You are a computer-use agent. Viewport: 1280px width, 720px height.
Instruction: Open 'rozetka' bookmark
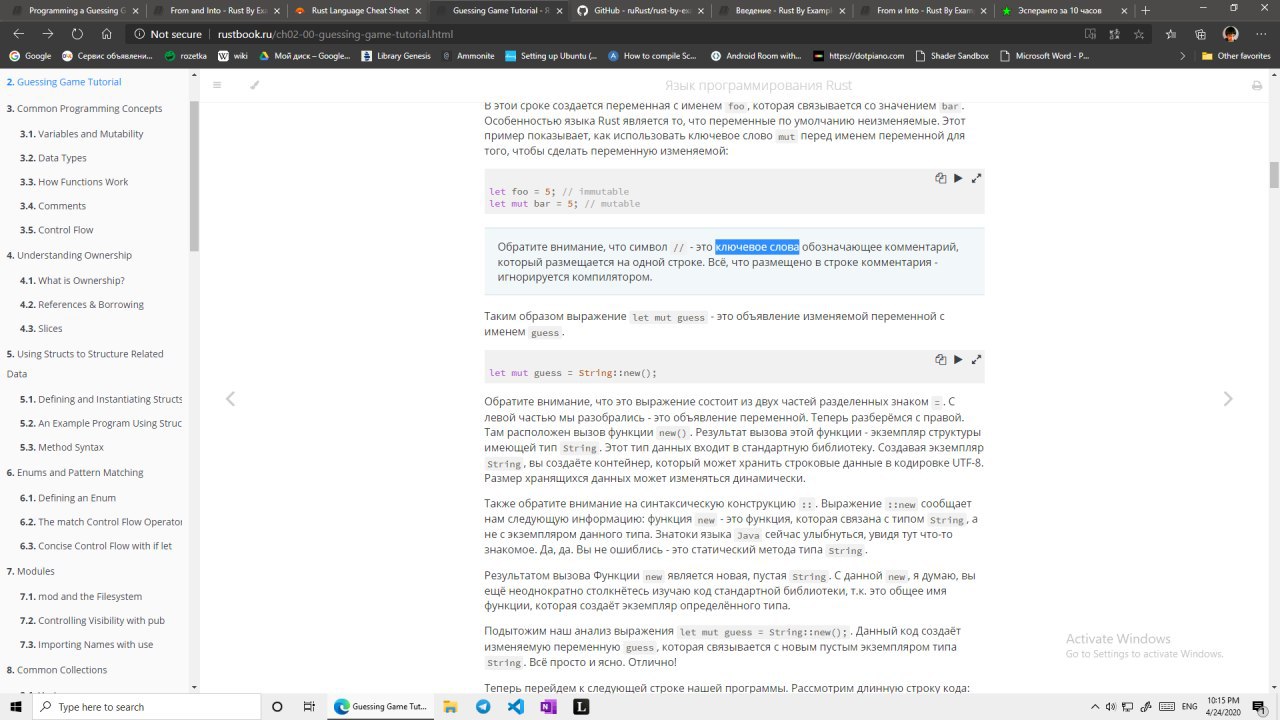tap(186, 56)
